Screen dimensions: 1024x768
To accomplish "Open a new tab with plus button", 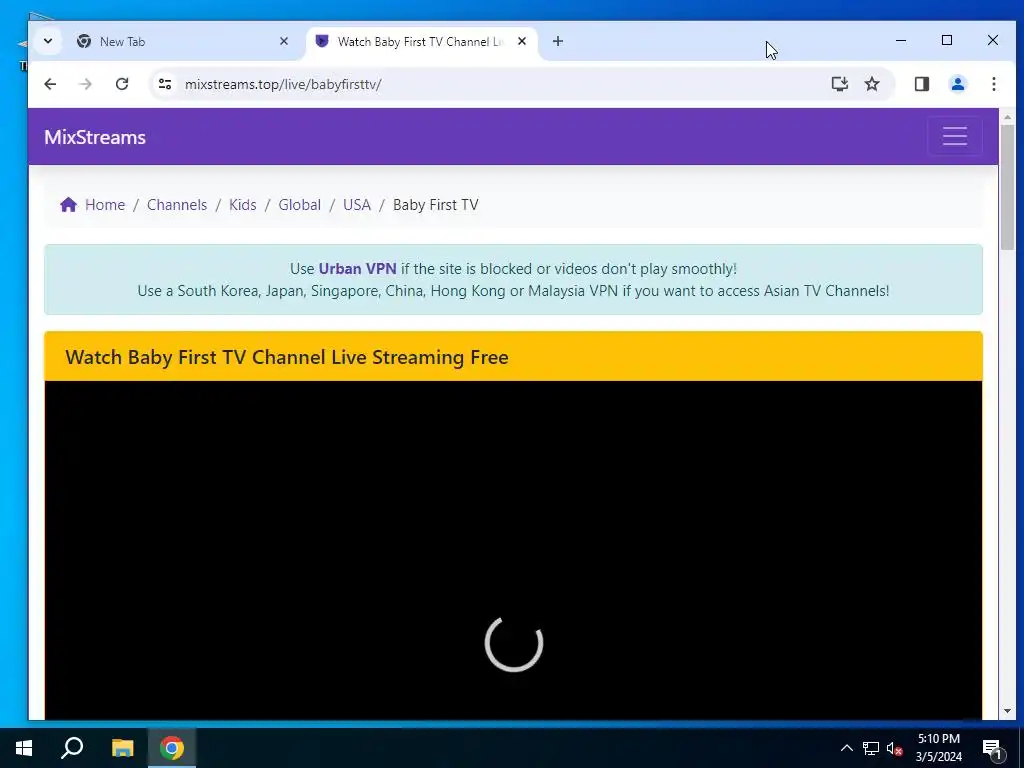I will [558, 41].
